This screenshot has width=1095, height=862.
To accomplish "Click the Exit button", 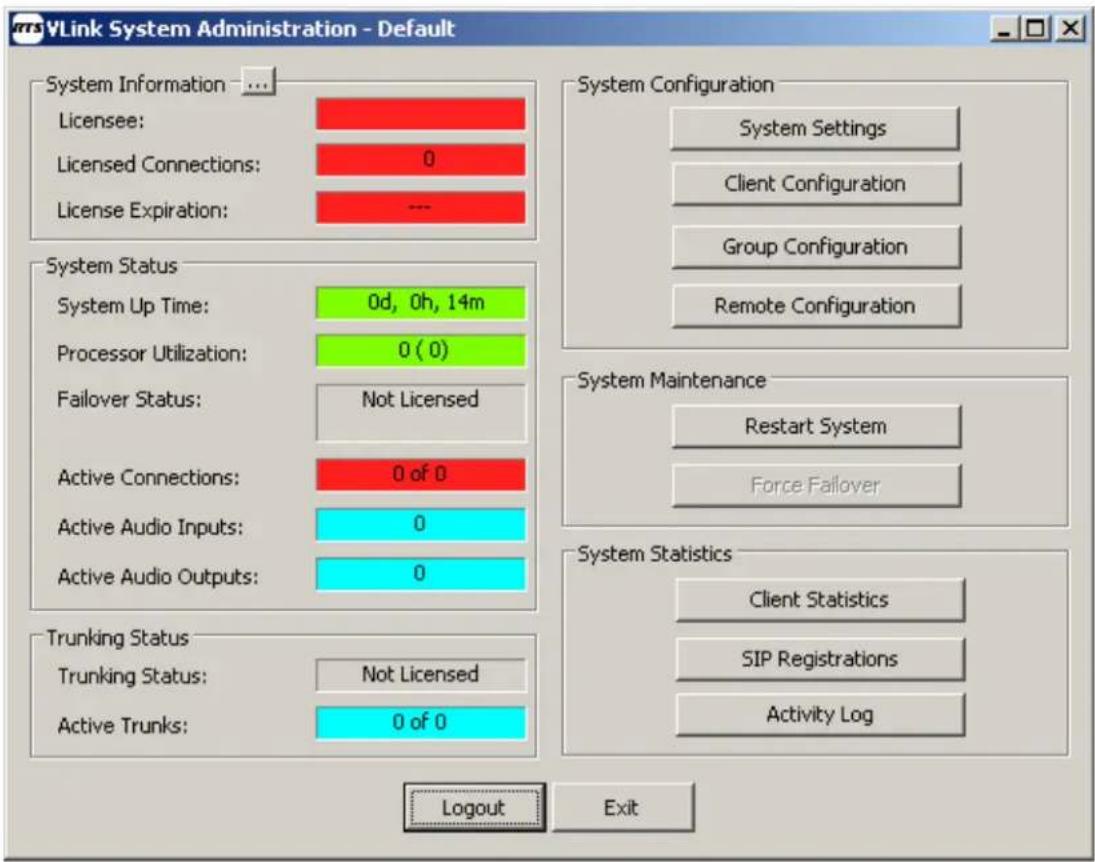I will (x=623, y=808).
